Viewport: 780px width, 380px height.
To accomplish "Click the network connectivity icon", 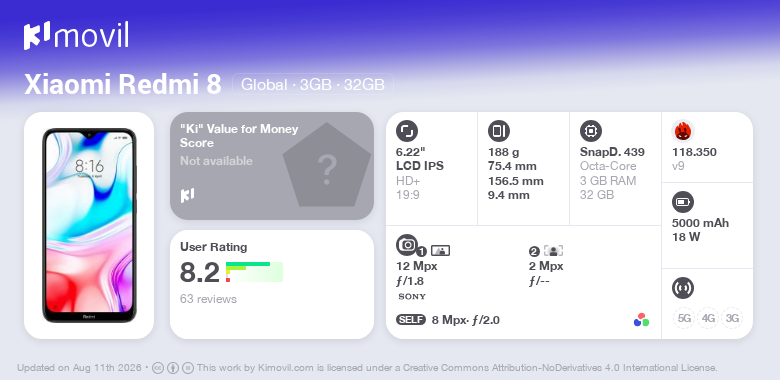I will pos(683,287).
